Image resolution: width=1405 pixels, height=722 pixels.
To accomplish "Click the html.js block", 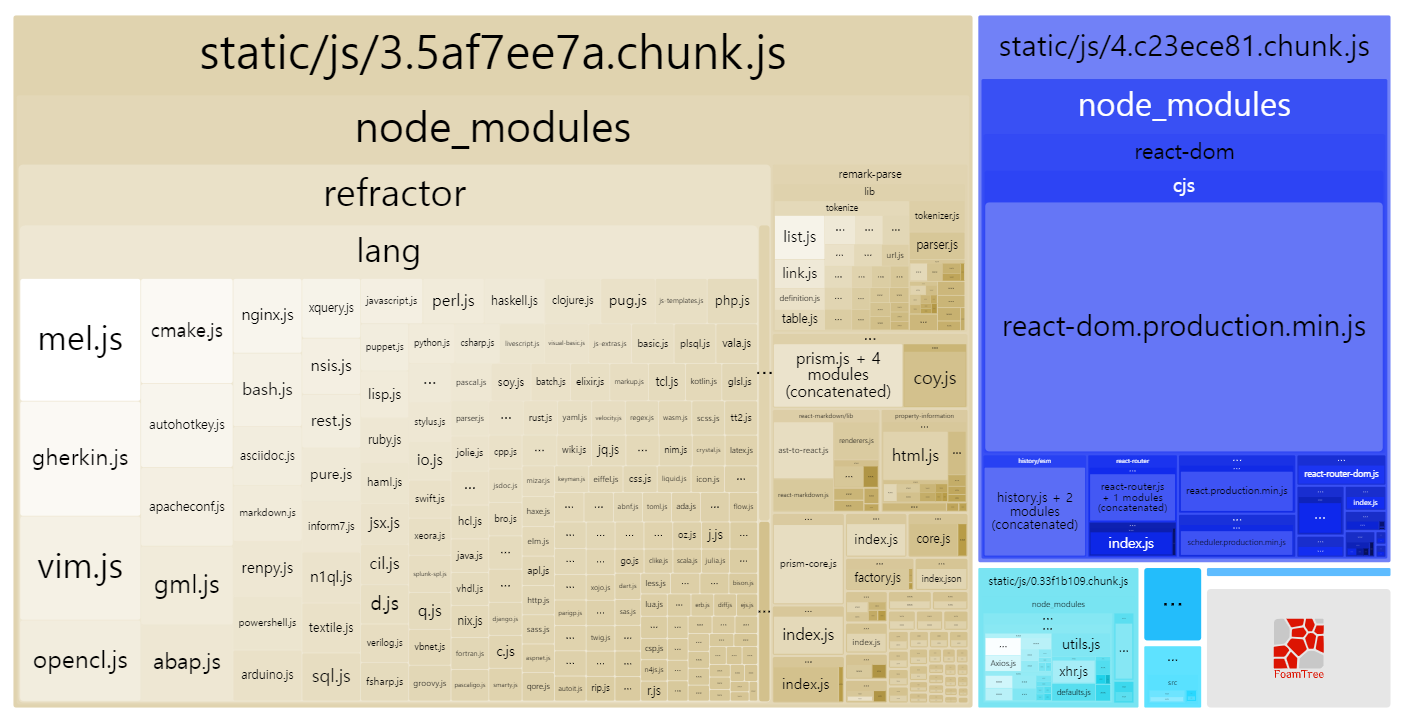I will click(916, 456).
